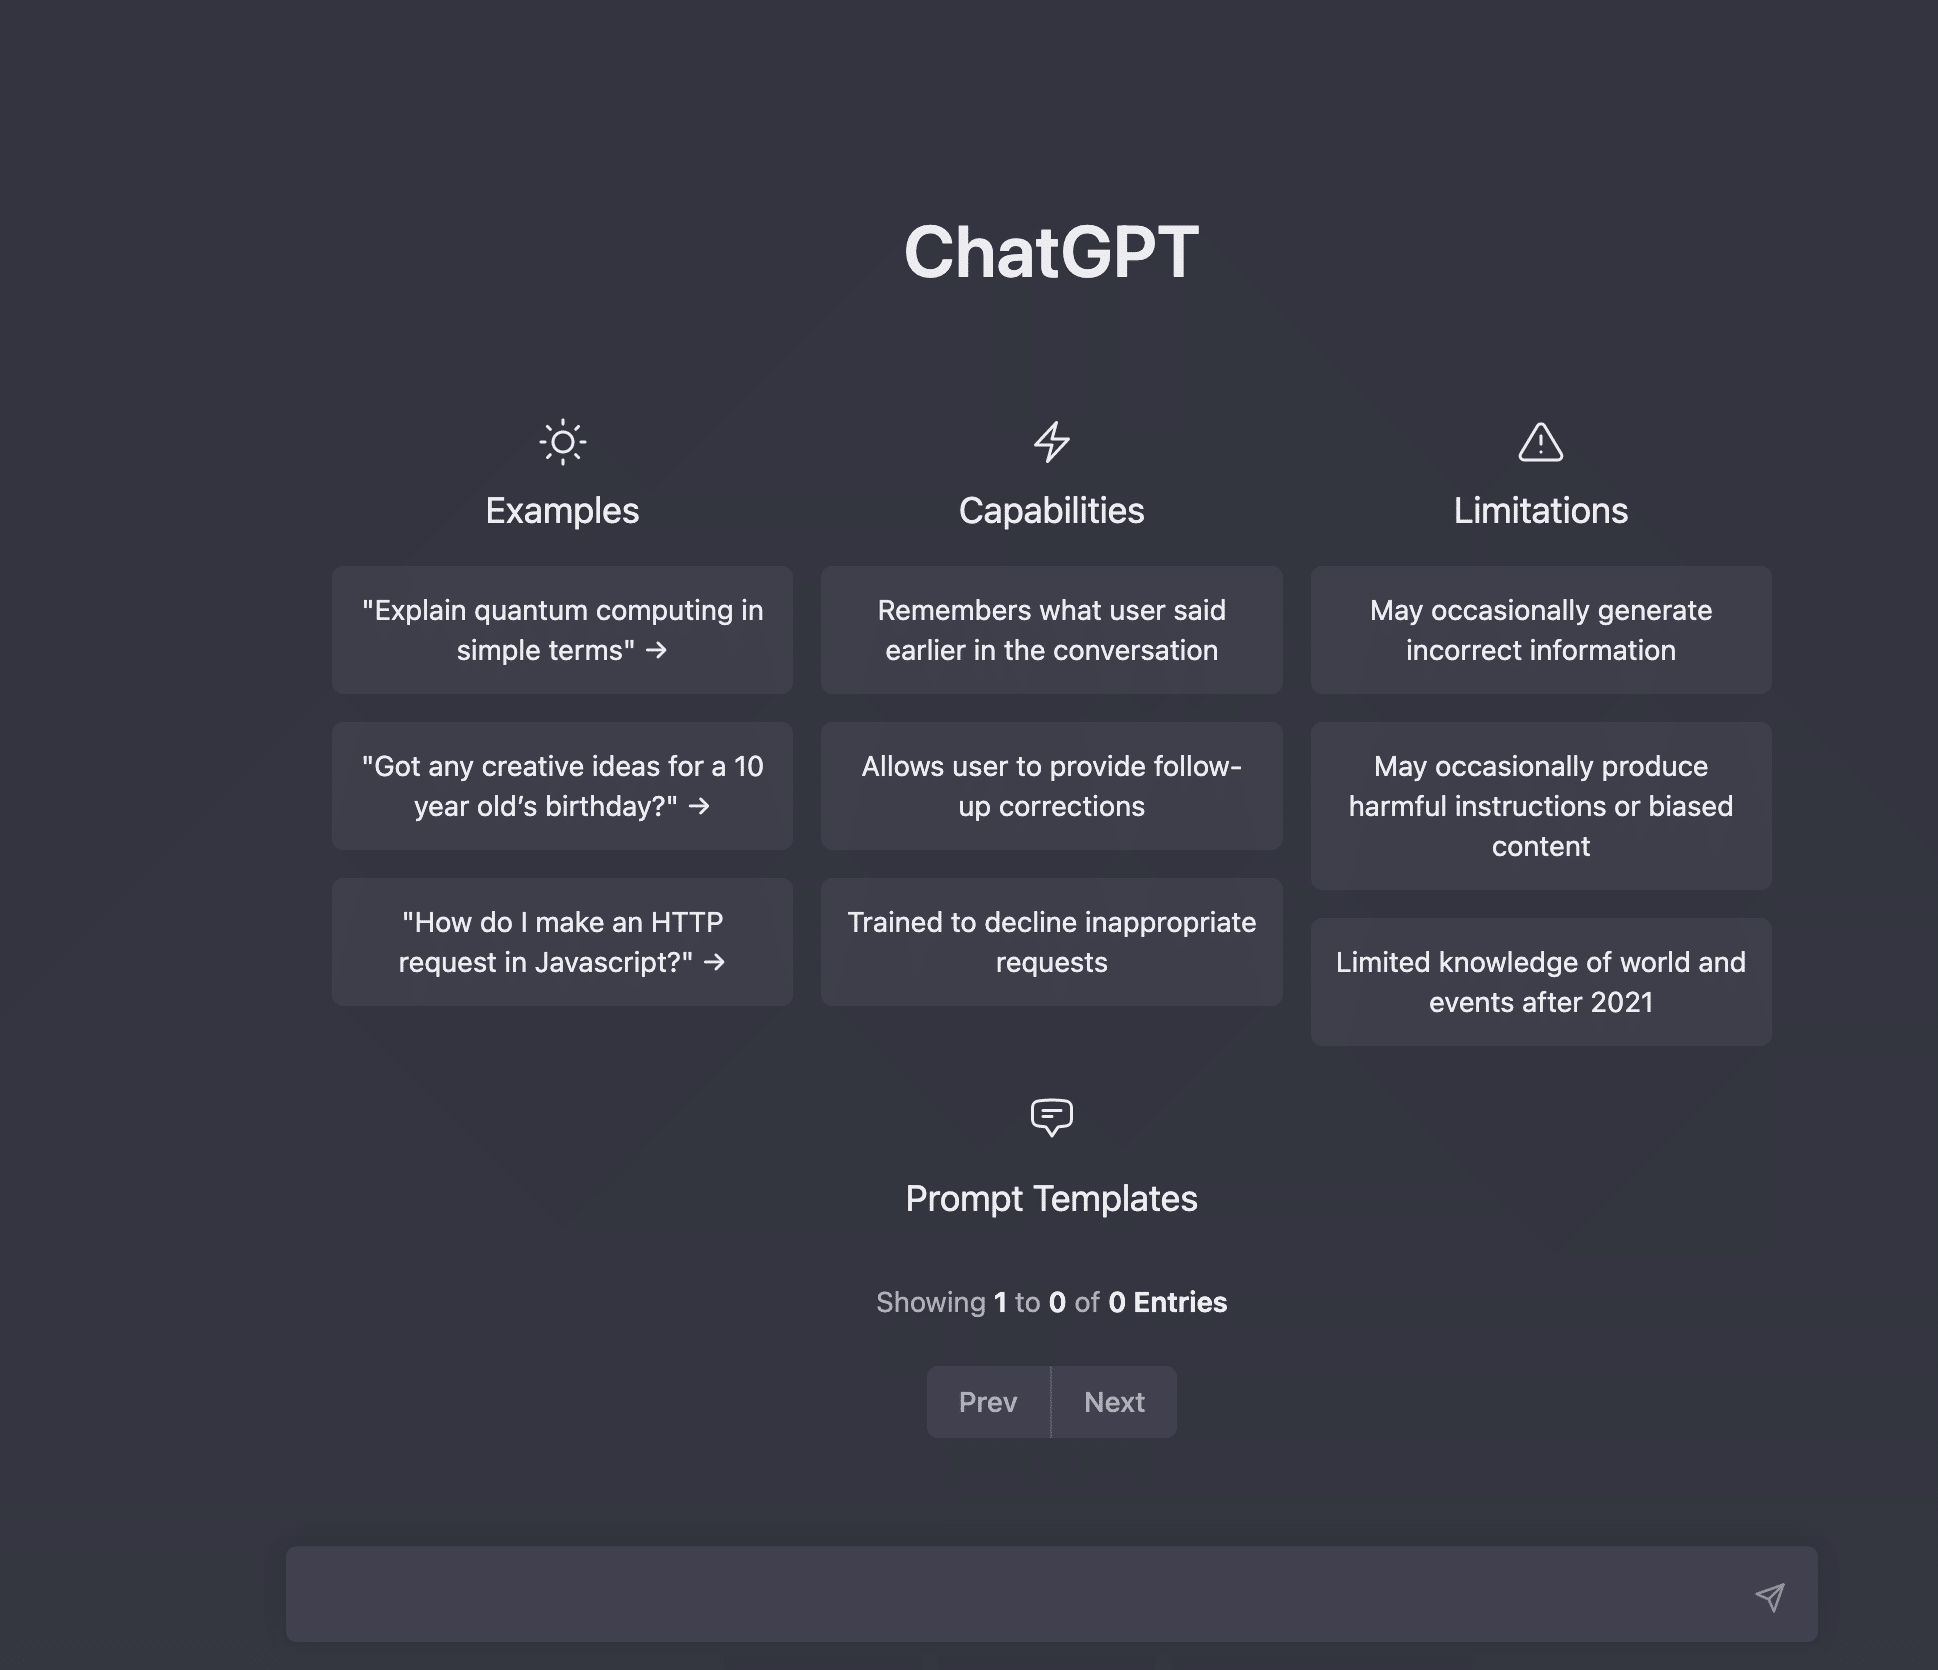Click the Prompt Templates speech bubble icon
The width and height of the screenshot is (1938, 1670).
[1051, 1117]
